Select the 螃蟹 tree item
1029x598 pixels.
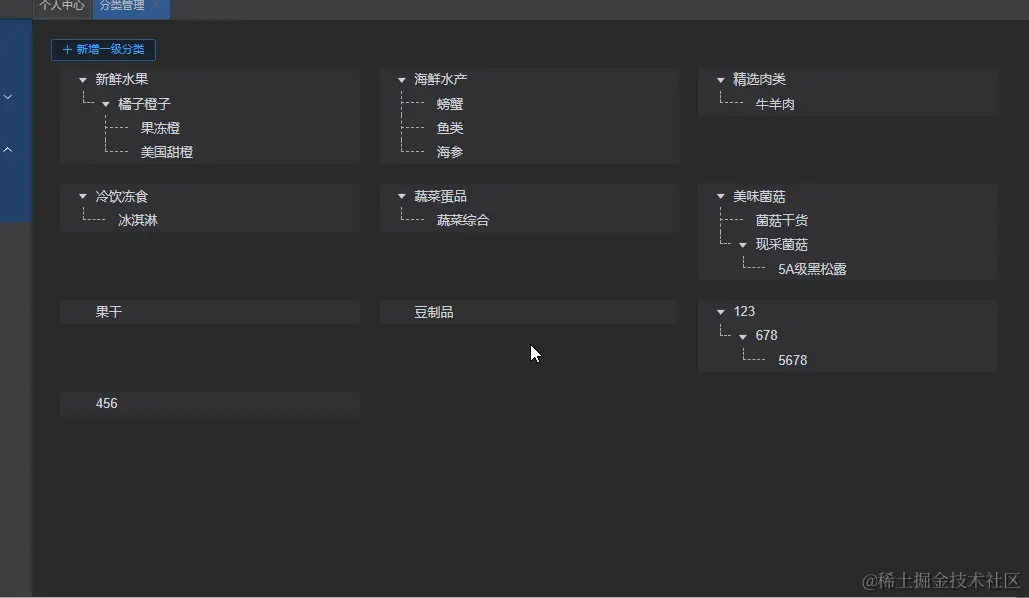click(x=450, y=104)
